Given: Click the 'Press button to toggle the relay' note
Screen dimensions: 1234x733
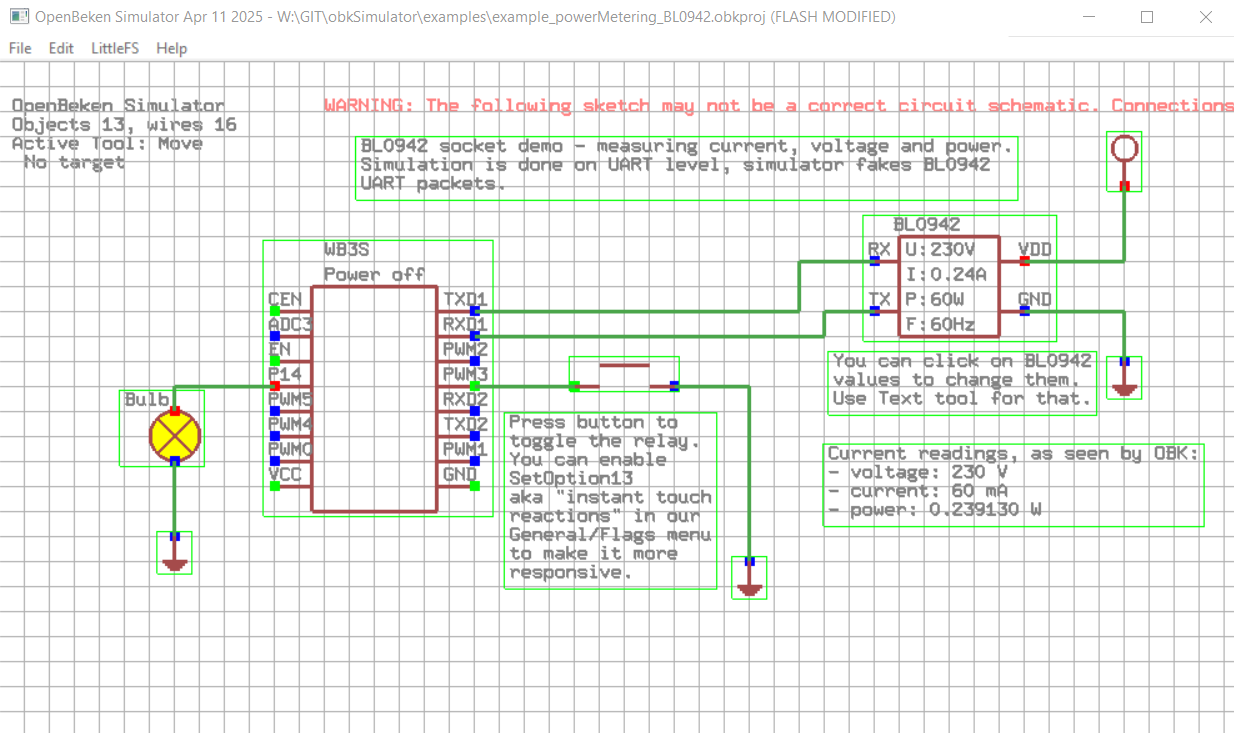Looking at the screenshot, I should click(611, 500).
